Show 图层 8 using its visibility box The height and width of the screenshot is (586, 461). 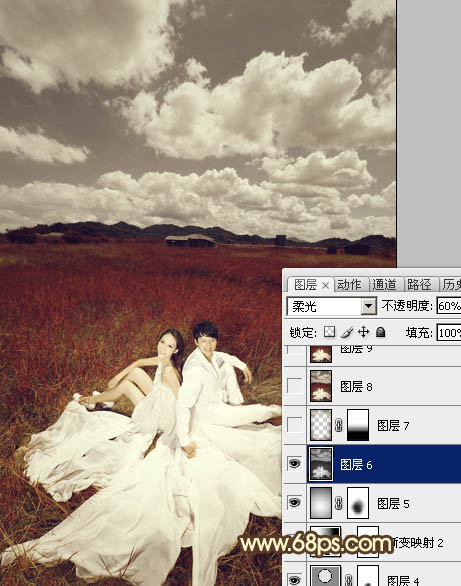(x=295, y=386)
